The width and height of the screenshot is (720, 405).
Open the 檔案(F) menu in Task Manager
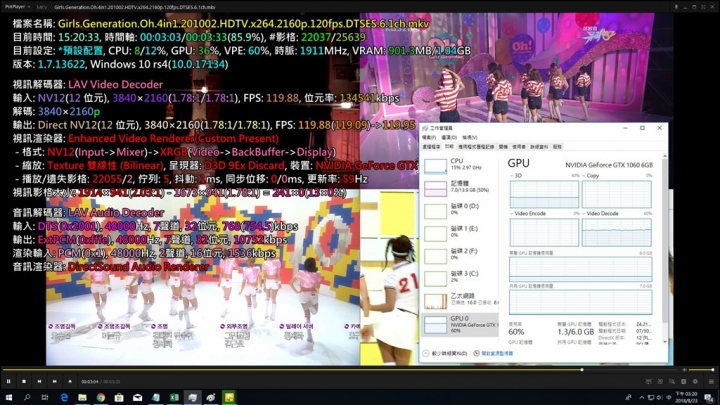click(429, 137)
